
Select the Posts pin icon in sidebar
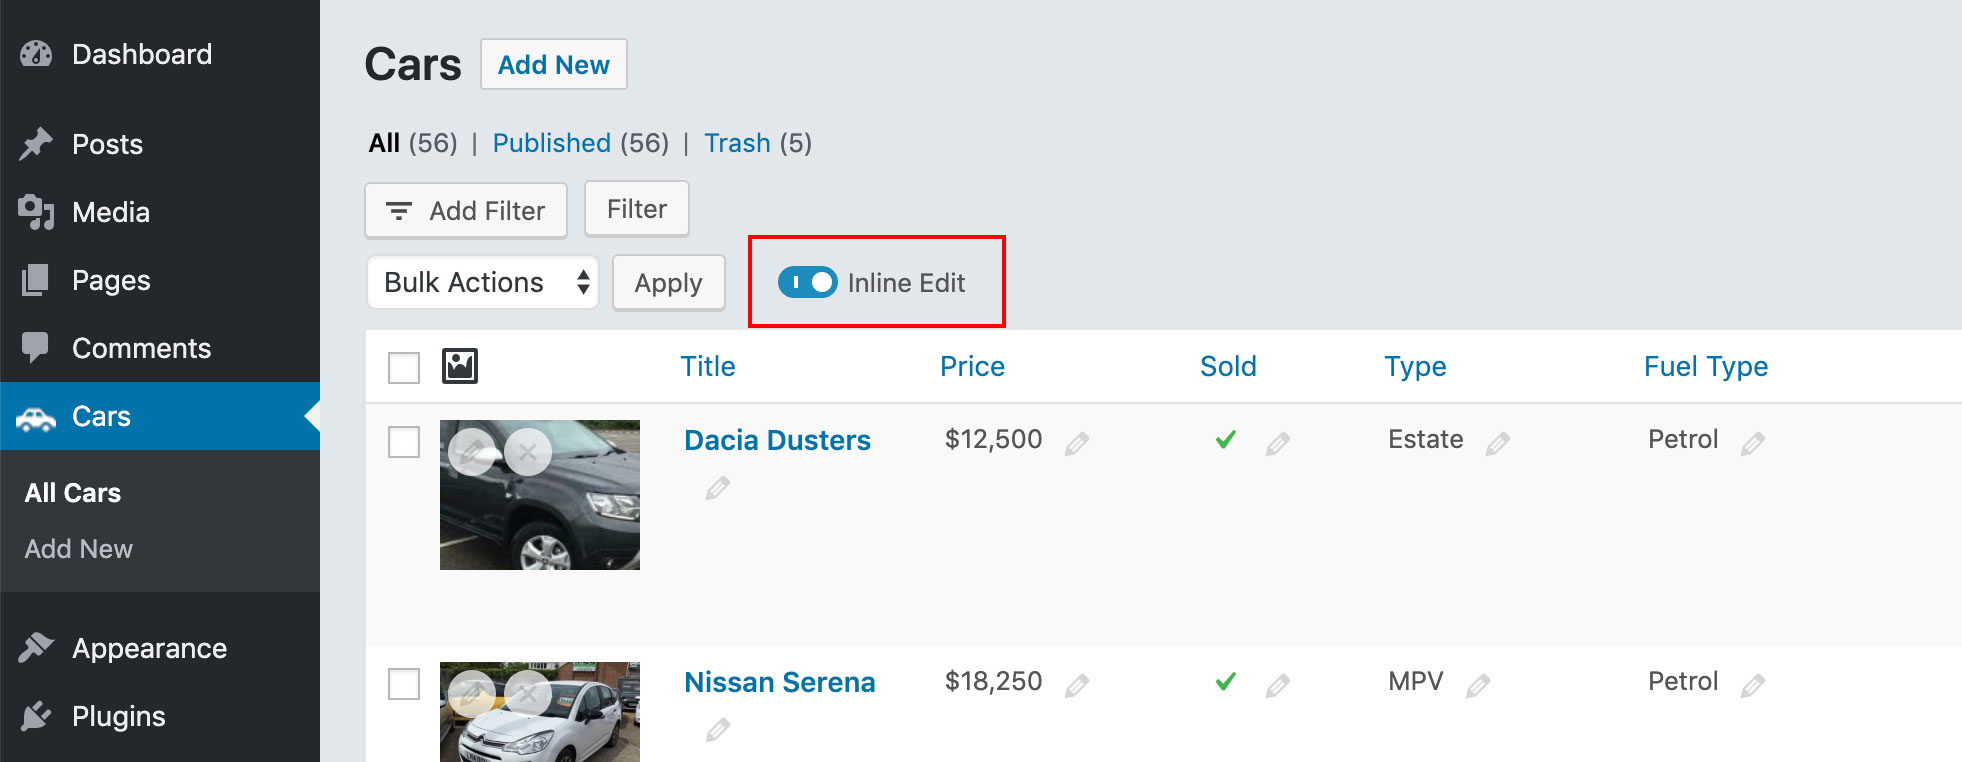[36, 143]
